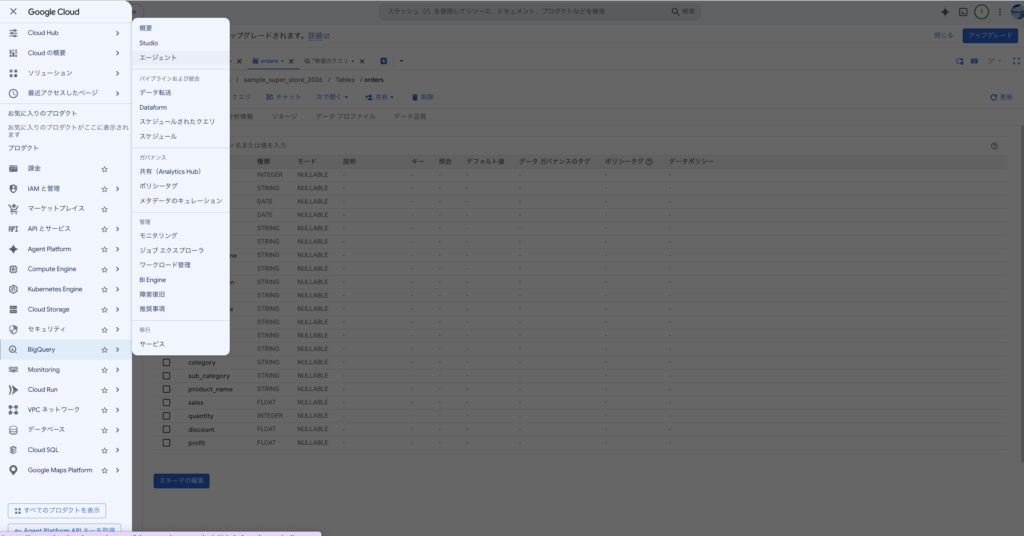Click the 更新 refresh button
The height and width of the screenshot is (536, 1024).
1001,97
